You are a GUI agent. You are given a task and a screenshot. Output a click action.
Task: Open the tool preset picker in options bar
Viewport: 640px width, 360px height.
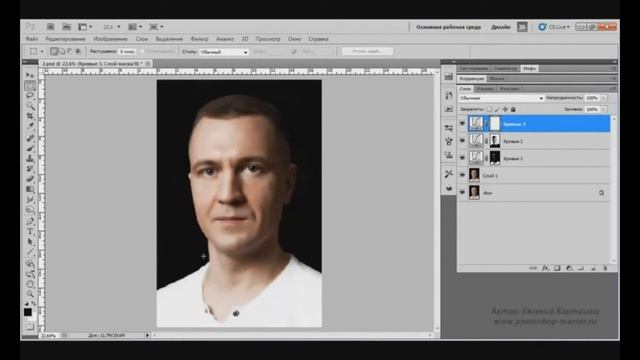pos(36,51)
